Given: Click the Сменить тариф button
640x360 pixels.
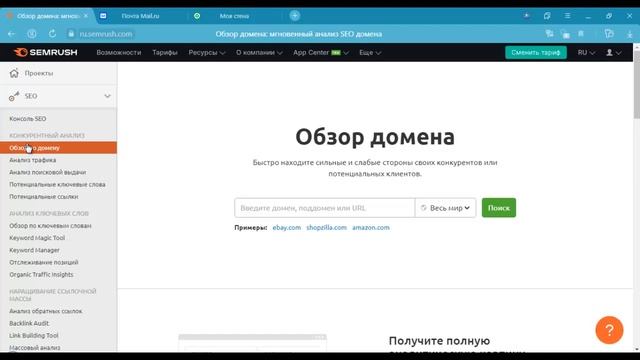Looking at the screenshot, I should point(536,52).
